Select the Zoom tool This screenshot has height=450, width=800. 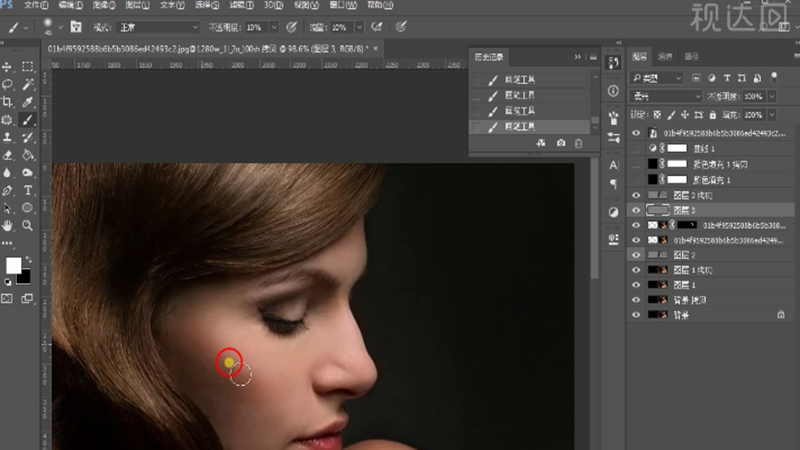(x=28, y=226)
